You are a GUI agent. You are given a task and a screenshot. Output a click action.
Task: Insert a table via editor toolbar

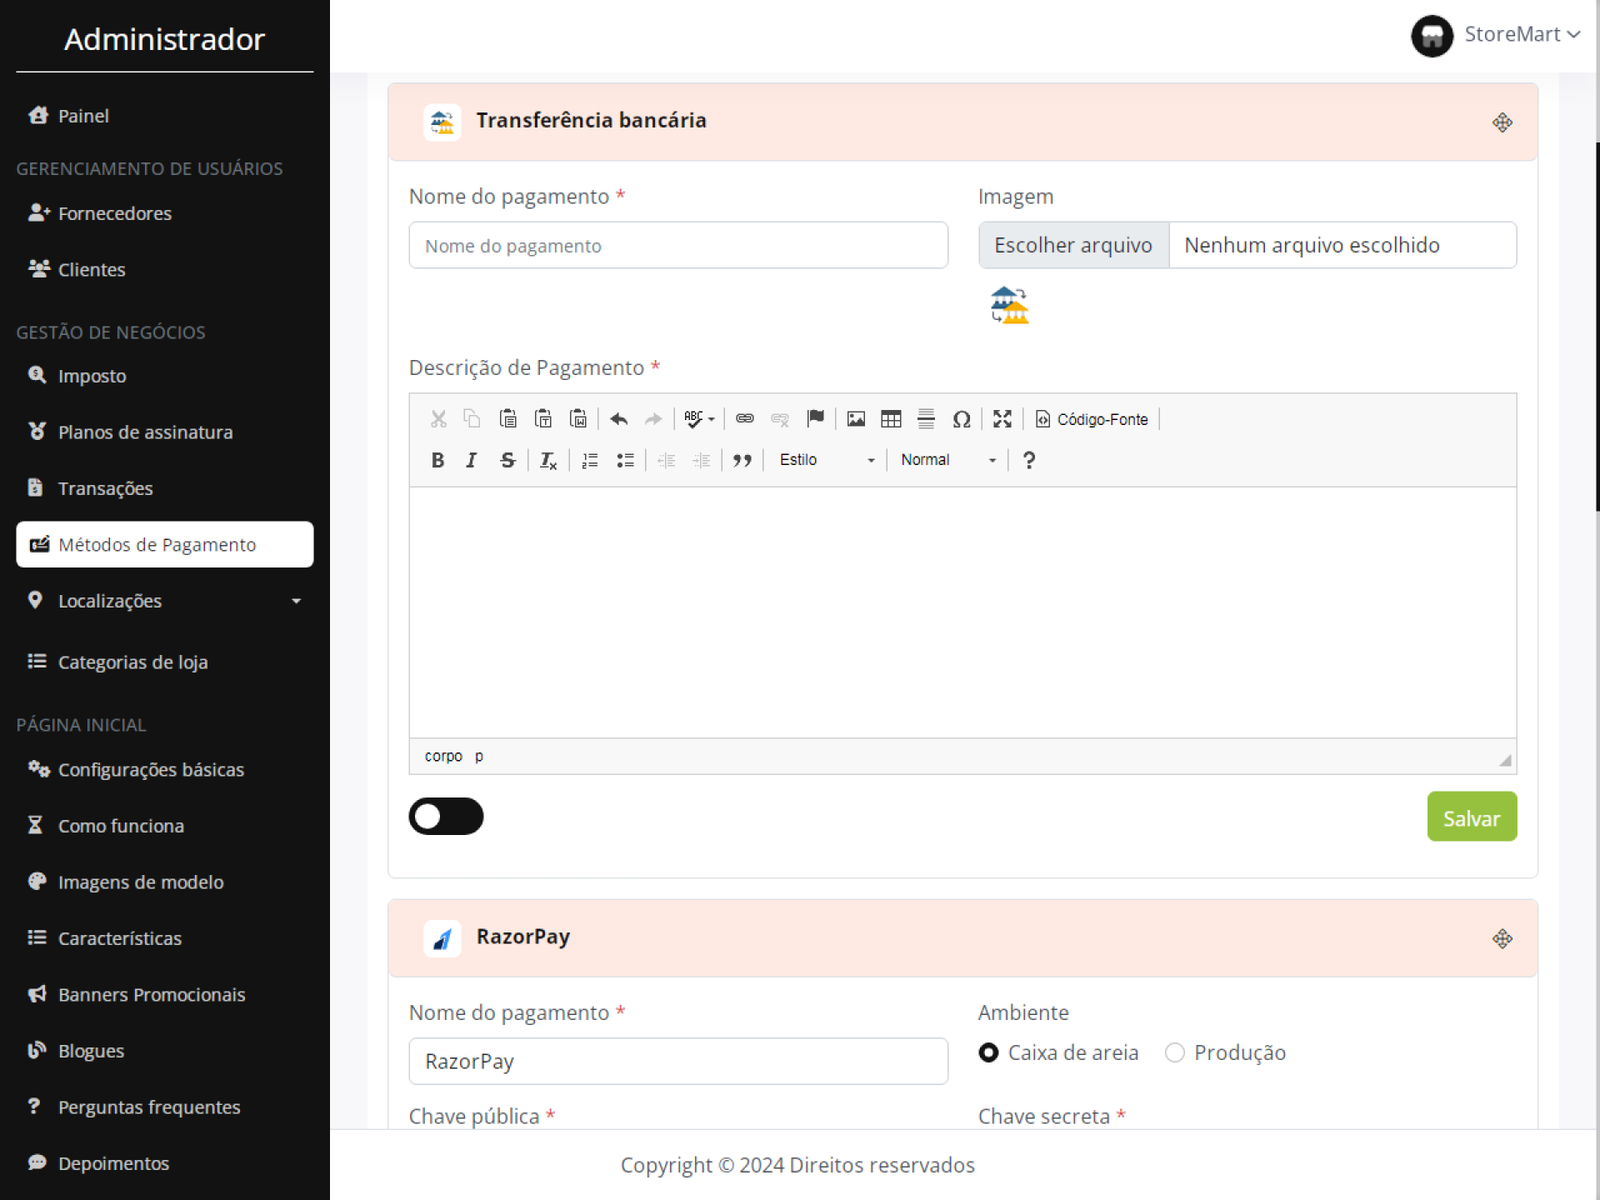[890, 419]
